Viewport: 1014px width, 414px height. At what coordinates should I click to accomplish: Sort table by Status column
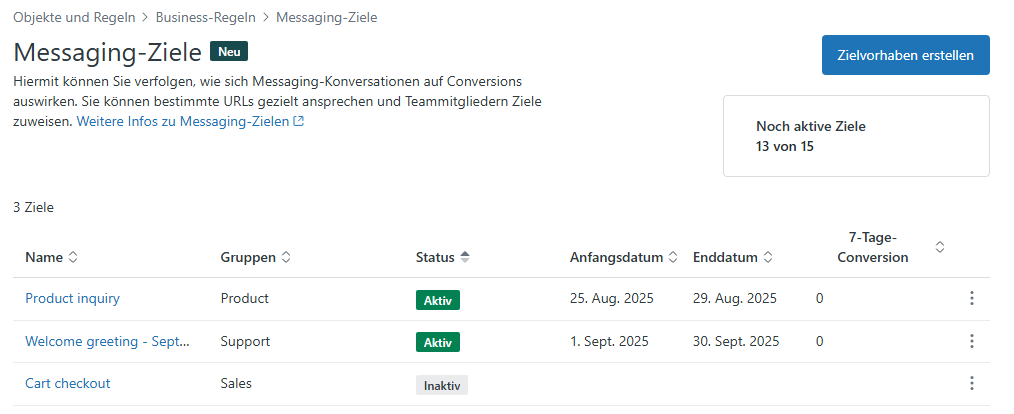pos(443,258)
